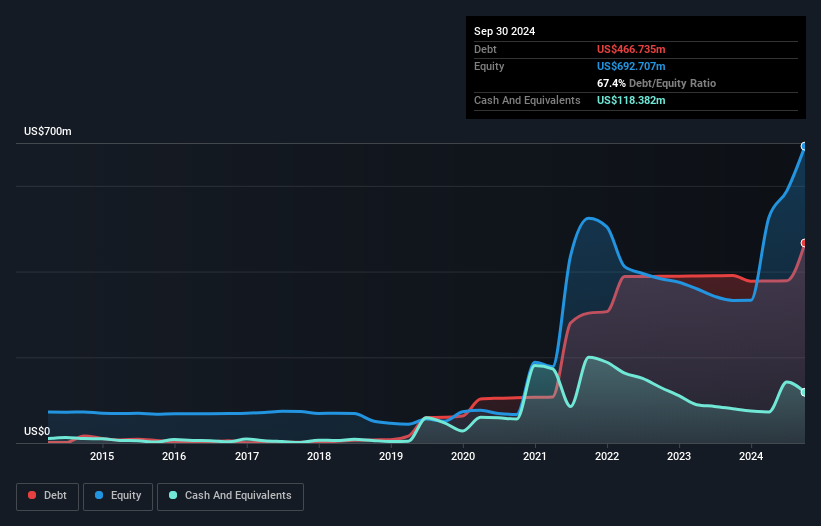Click the Cash value US$118.382m
Screen dimensions: 821x526
click(x=631, y=100)
